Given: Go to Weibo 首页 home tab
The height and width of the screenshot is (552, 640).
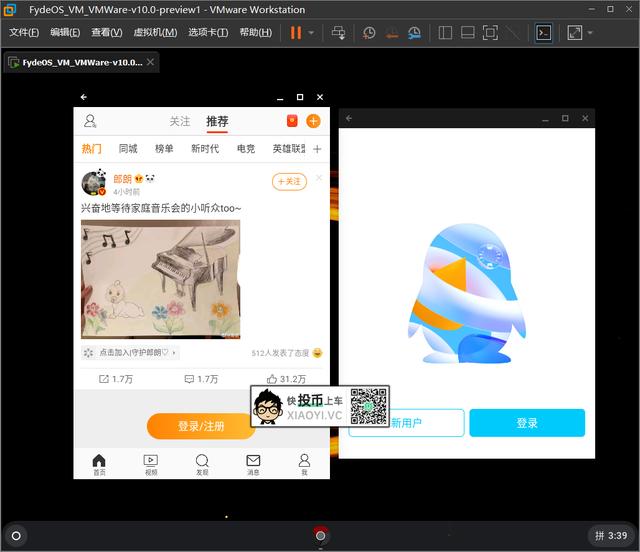Looking at the screenshot, I should pyautogui.click(x=99, y=465).
